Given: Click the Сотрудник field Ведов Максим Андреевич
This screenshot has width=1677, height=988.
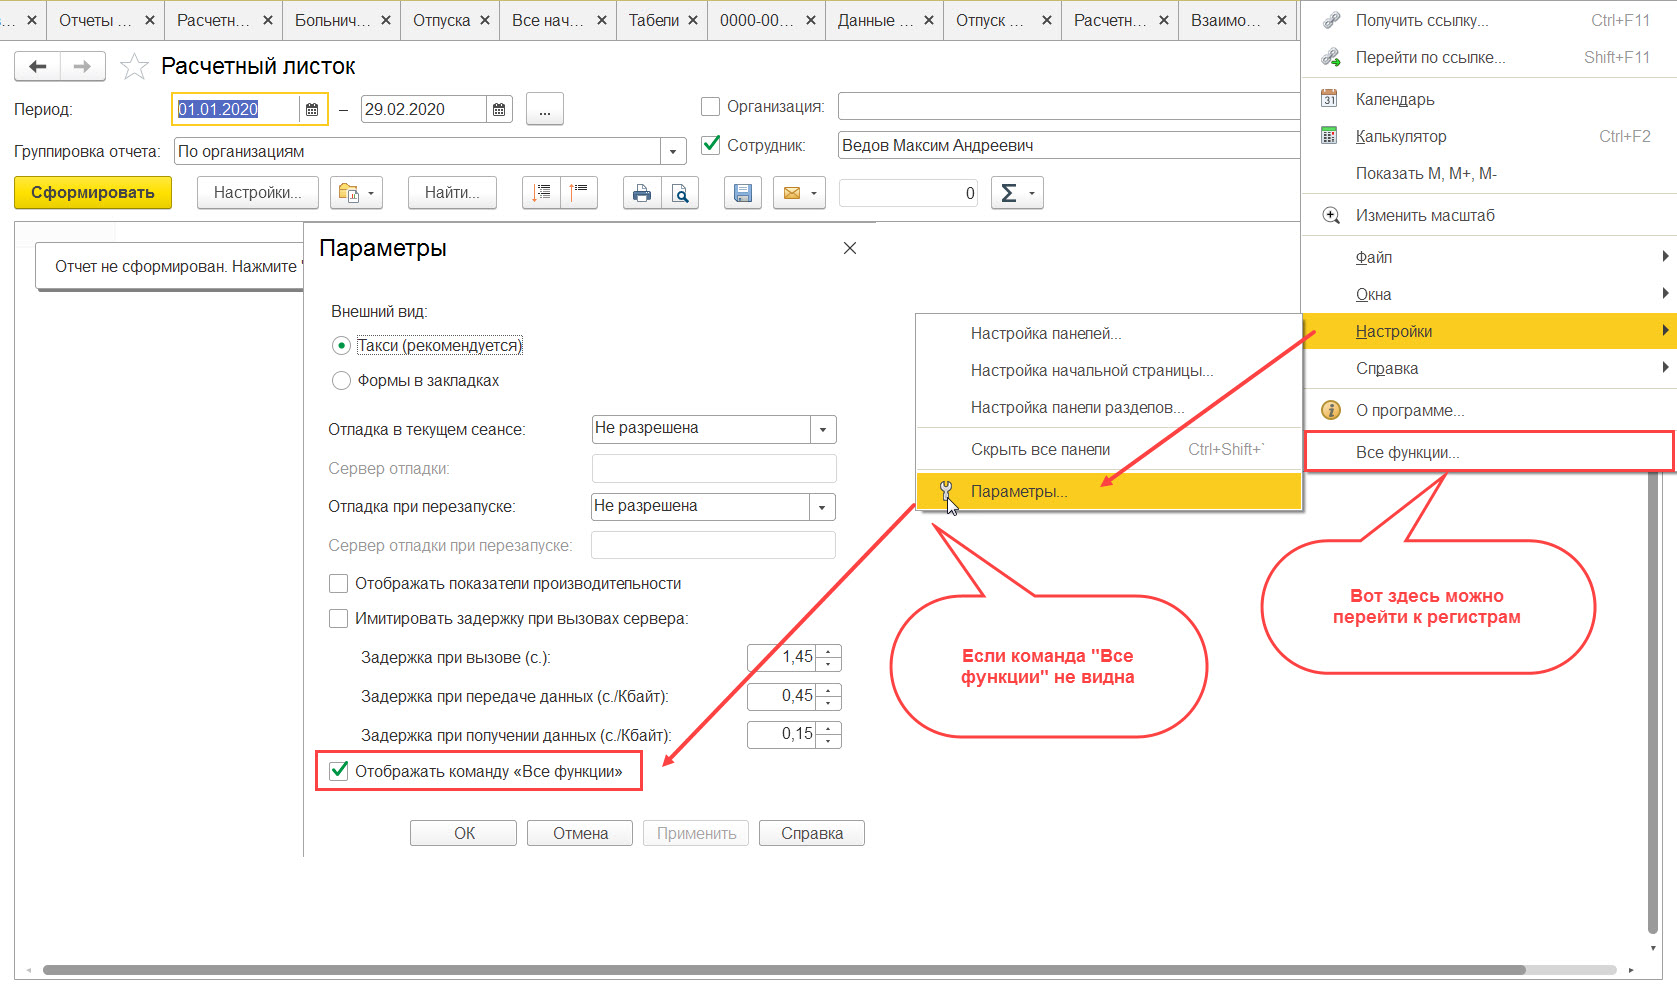Looking at the screenshot, I should 1068,145.
